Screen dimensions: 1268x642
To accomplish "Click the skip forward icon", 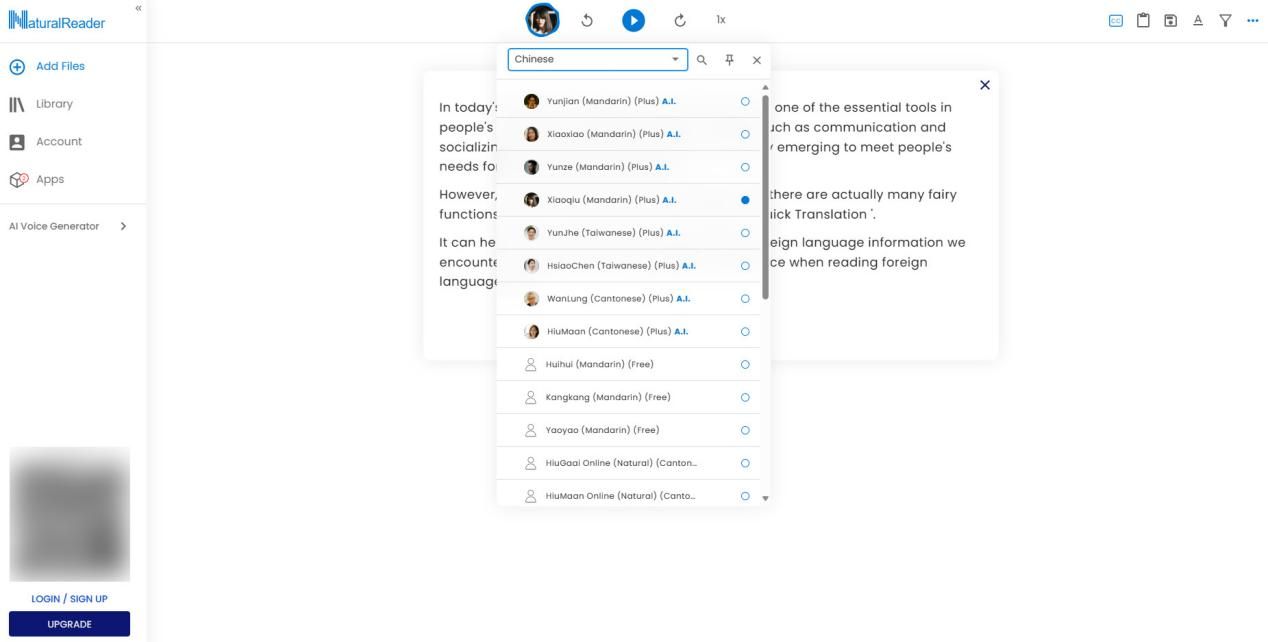I will 680,20.
